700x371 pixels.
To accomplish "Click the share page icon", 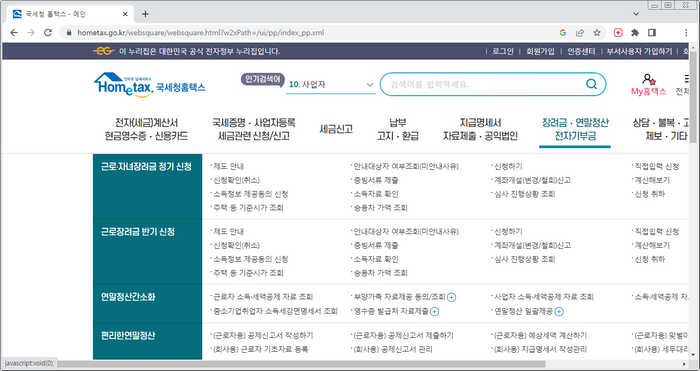I will [x=580, y=33].
